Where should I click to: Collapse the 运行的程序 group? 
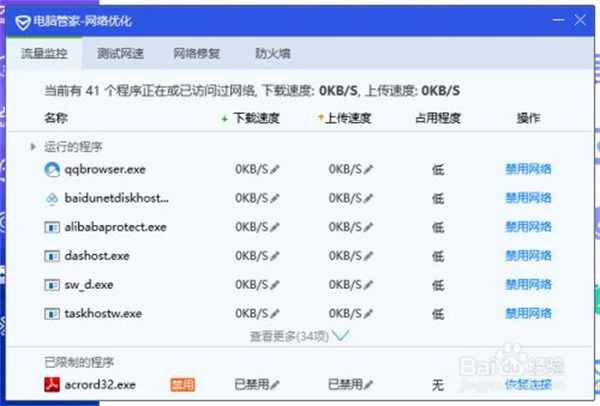click(x=33, y=147)
